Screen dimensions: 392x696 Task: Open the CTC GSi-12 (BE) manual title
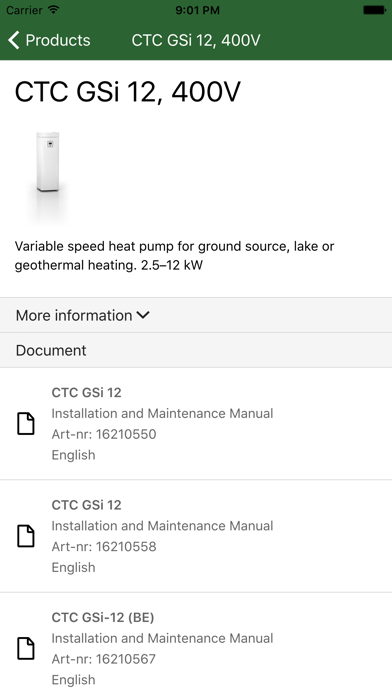(x=103, y=617)
